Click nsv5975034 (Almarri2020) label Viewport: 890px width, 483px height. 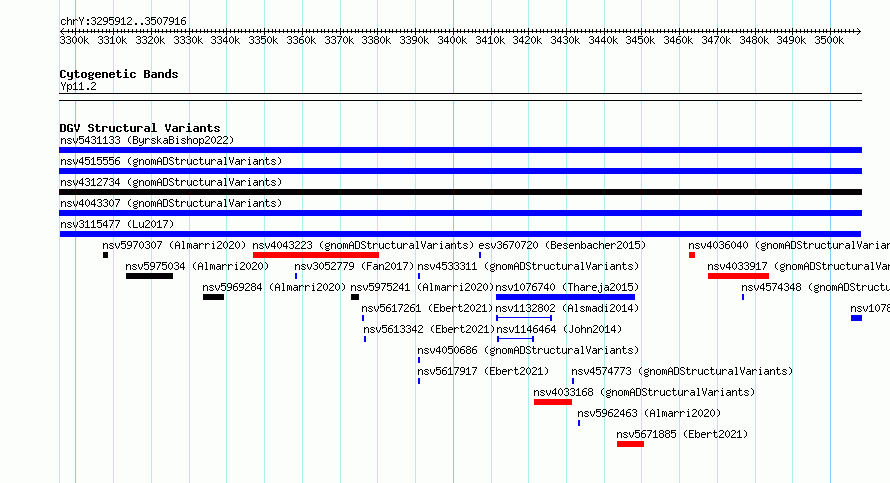point(197,266)
